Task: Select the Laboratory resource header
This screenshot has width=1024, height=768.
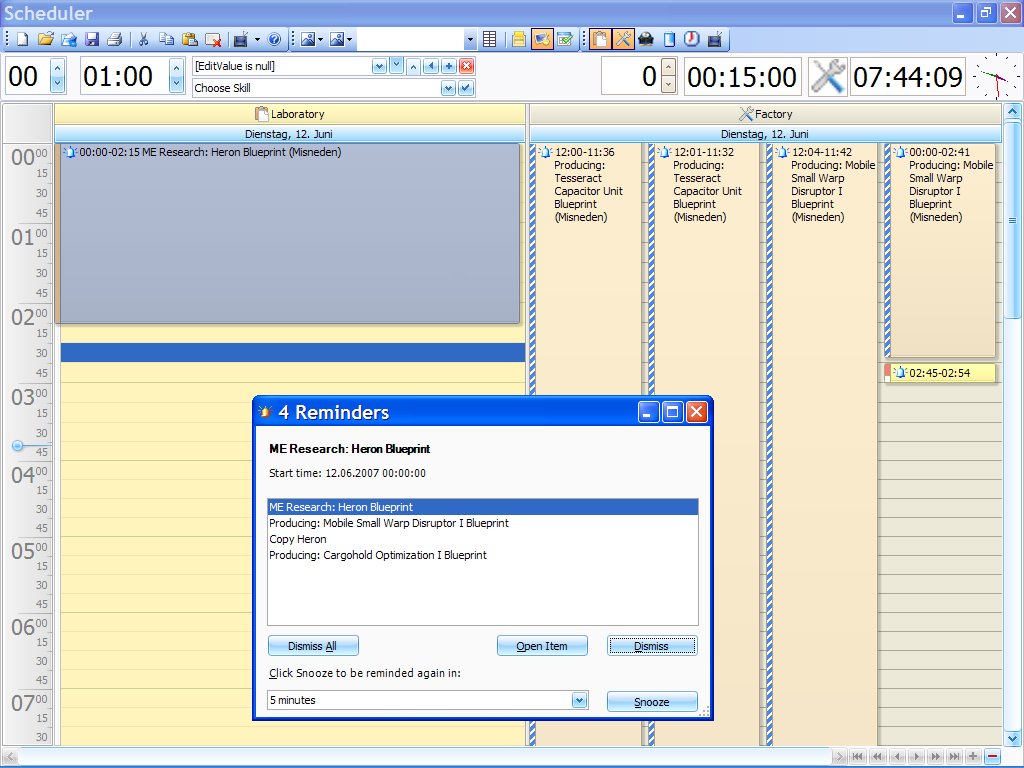Action: point(289,114)
